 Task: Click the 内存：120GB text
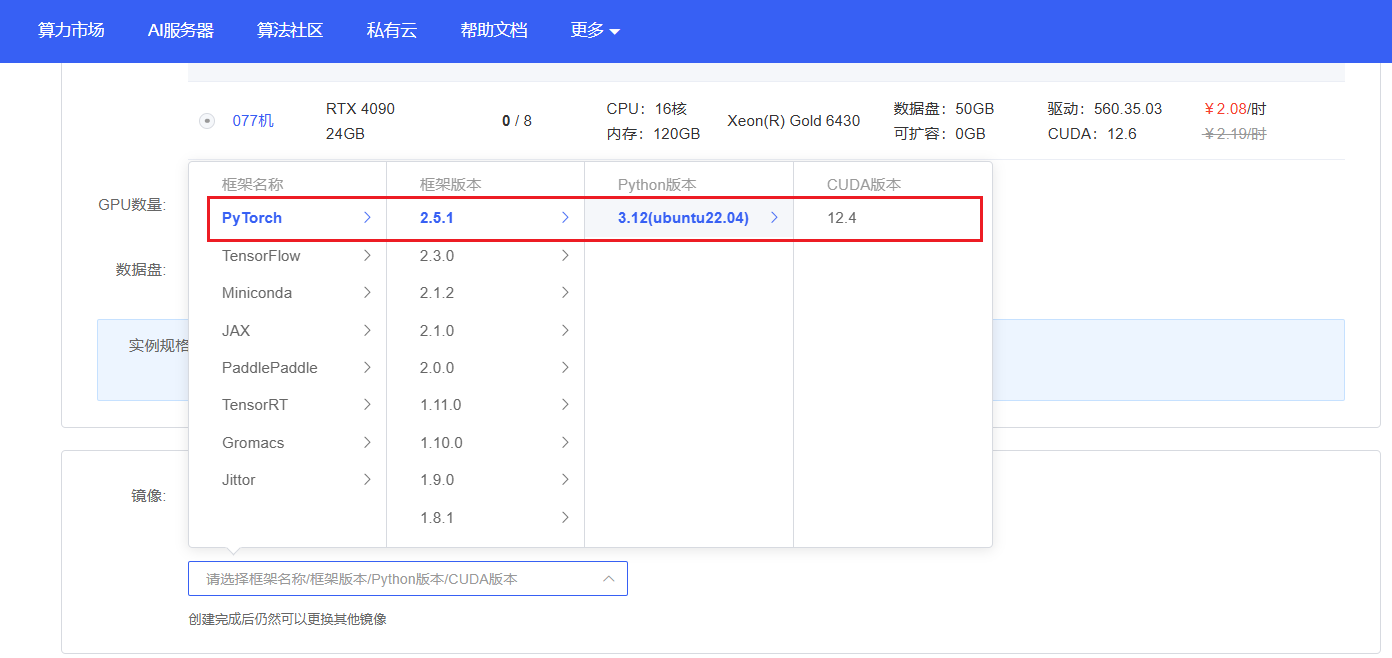pyautogui.click(x=653, y=134)
